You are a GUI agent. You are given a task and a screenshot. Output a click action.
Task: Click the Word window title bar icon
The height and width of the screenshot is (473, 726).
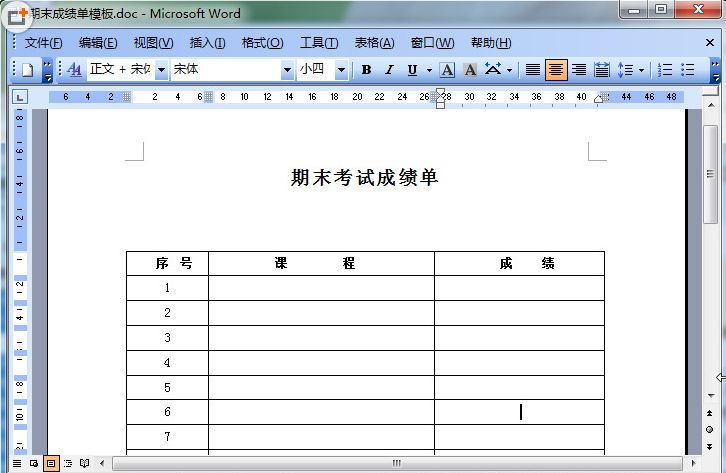17,15
